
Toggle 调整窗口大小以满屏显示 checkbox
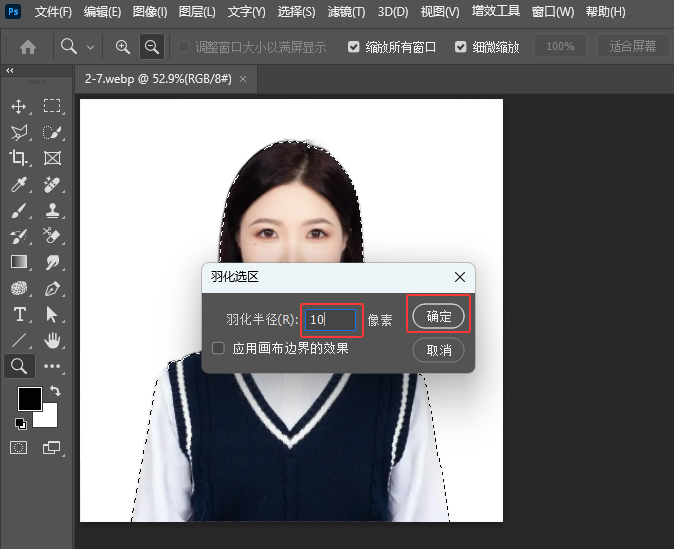tap(184, 46)
